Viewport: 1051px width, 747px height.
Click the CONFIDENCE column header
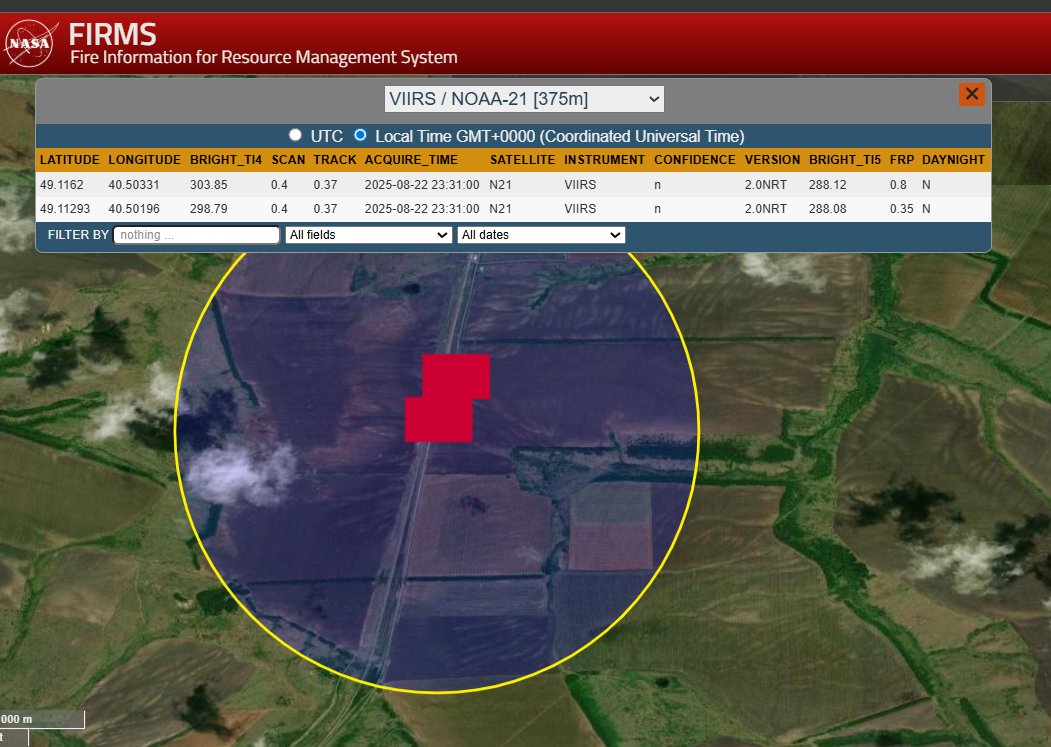[x=694, y=160]
